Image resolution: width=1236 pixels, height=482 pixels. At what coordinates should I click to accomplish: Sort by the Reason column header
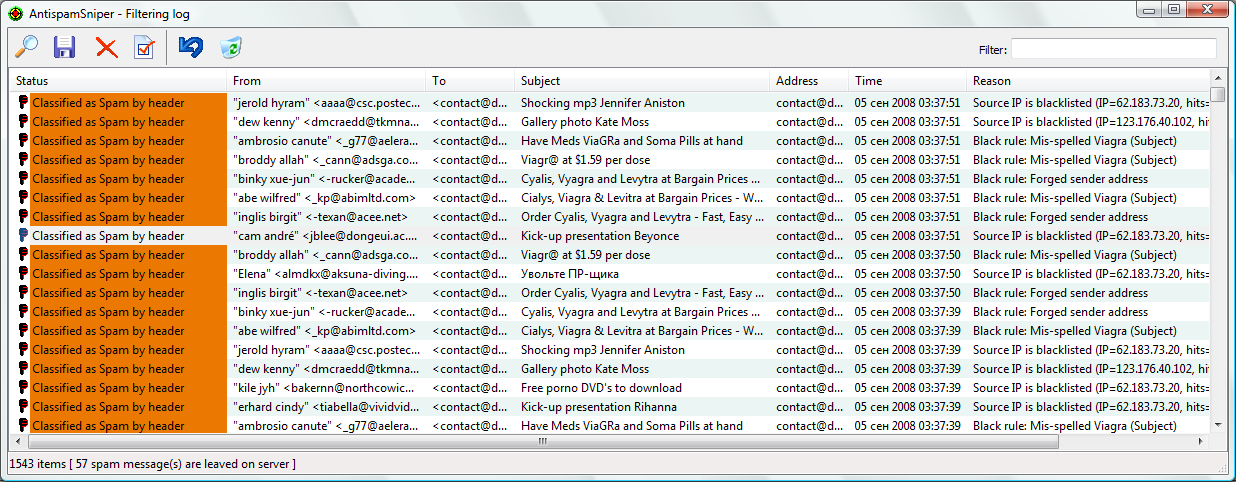pos(1088,81)
